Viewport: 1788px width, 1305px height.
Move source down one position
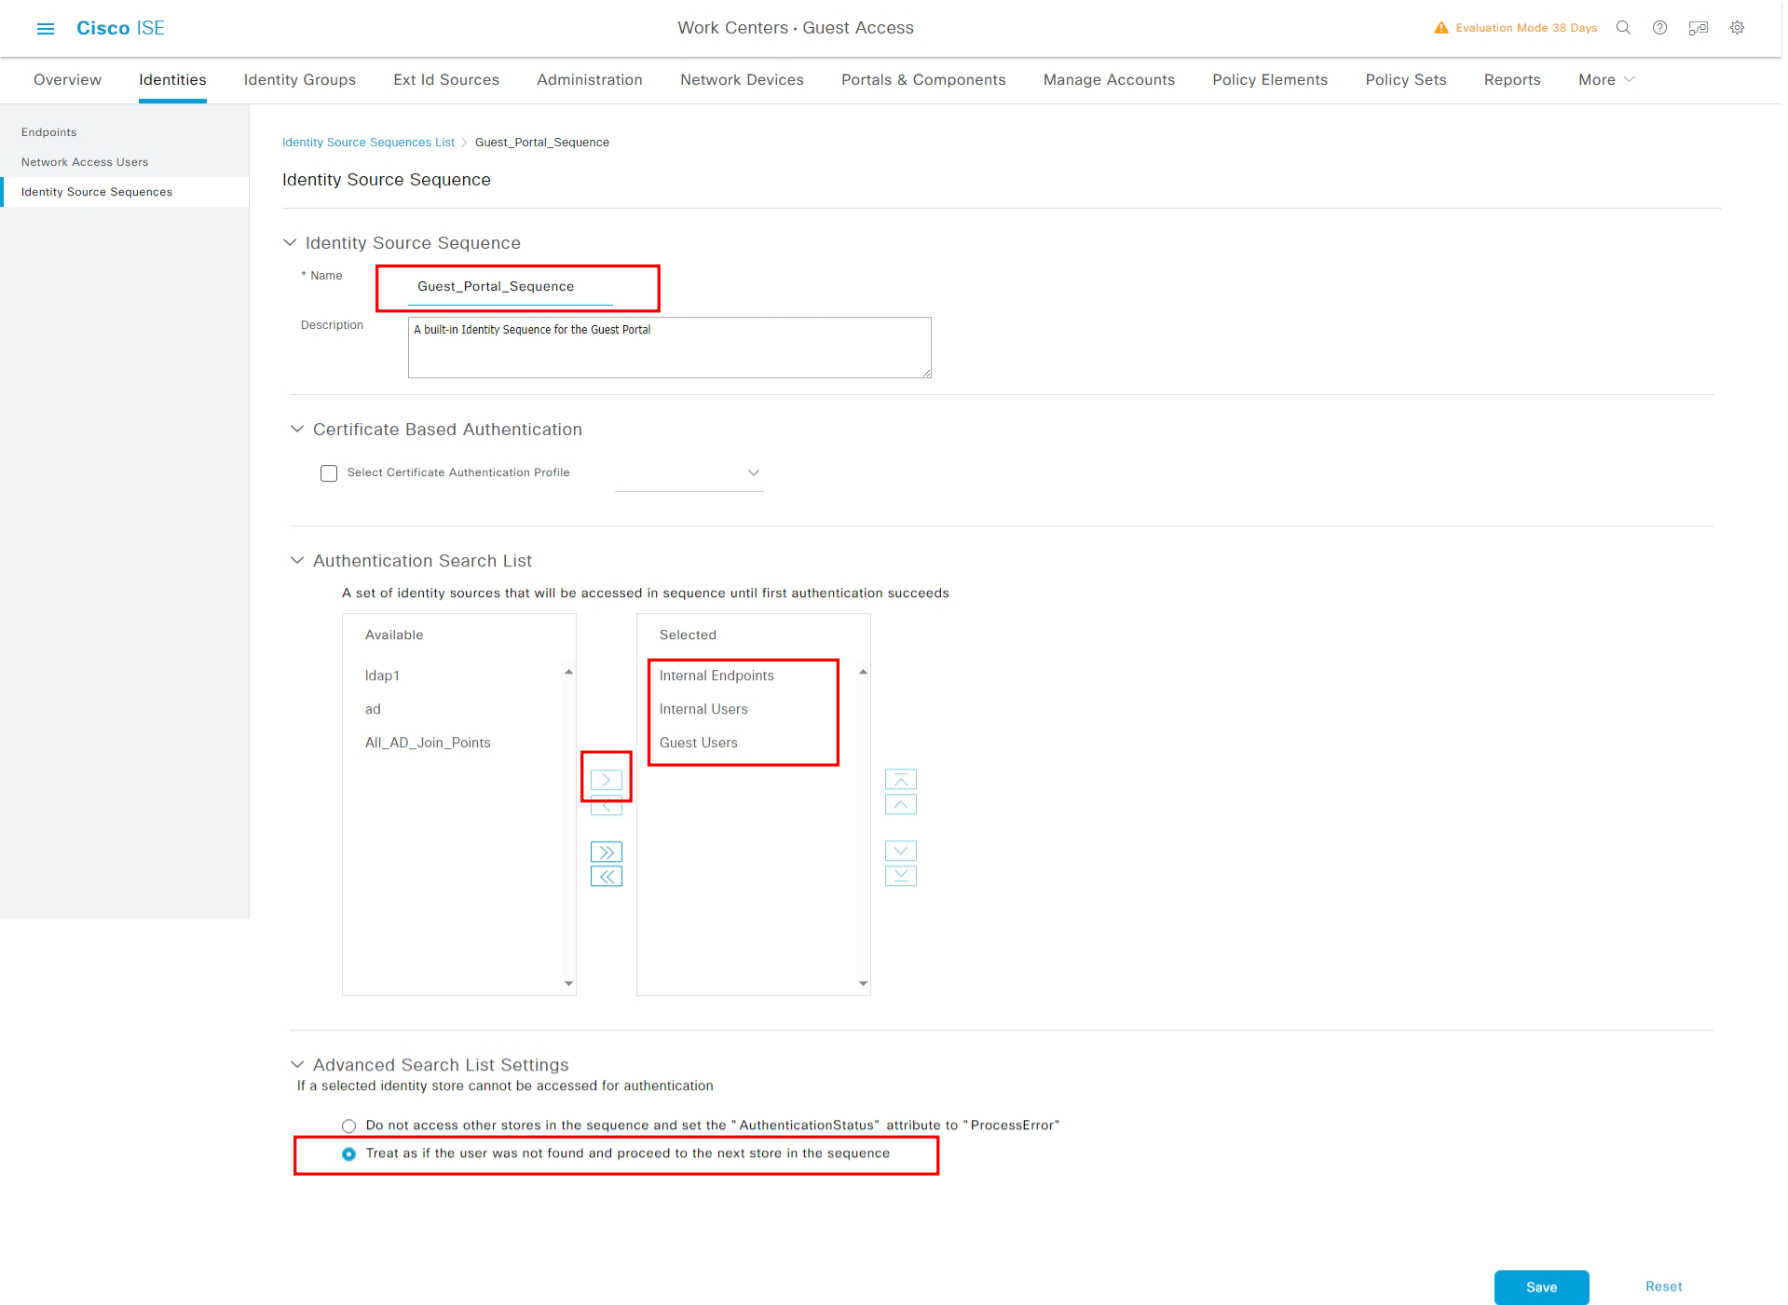click(x=901, y=851)
